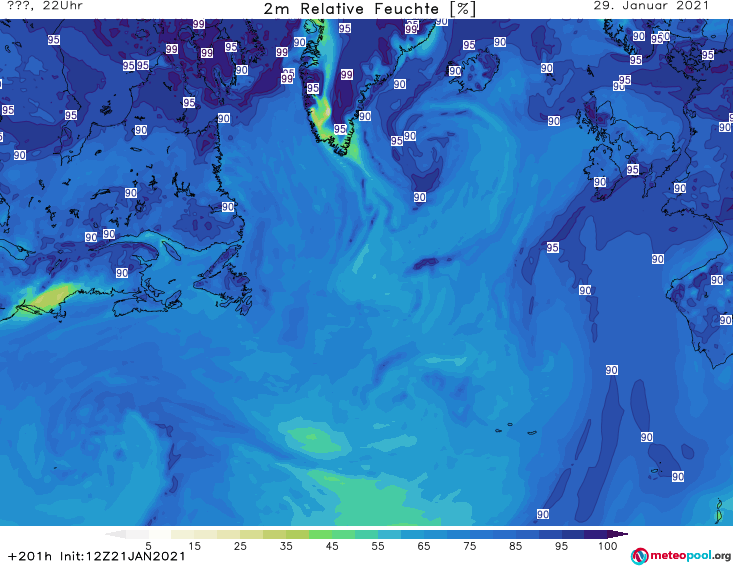Pick the dark purple swatch at legend's right end
This screenshot has width=733, height=566.
[x=618, y=534]
